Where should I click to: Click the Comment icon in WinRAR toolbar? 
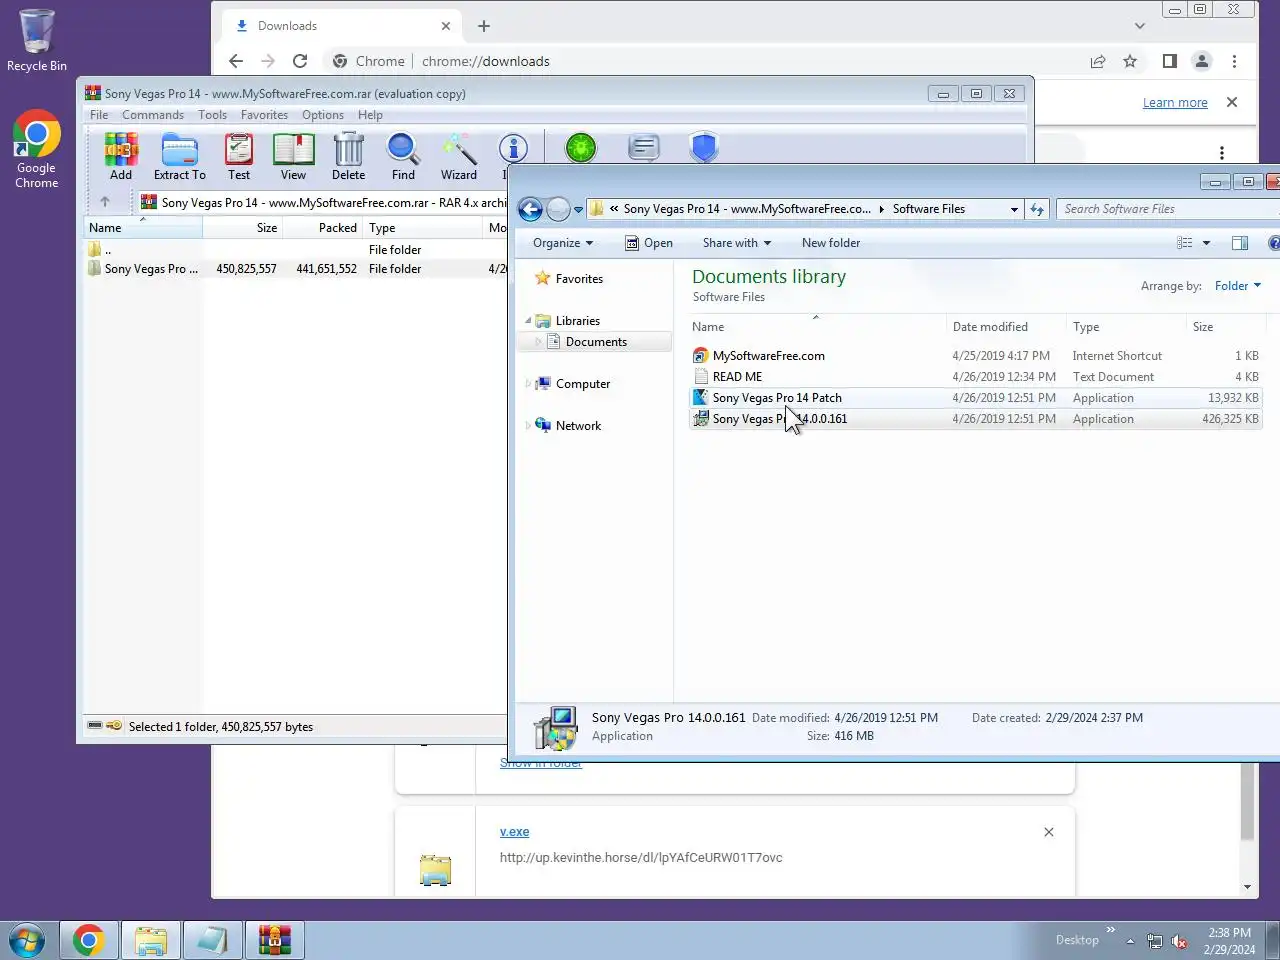click(644, 148)
